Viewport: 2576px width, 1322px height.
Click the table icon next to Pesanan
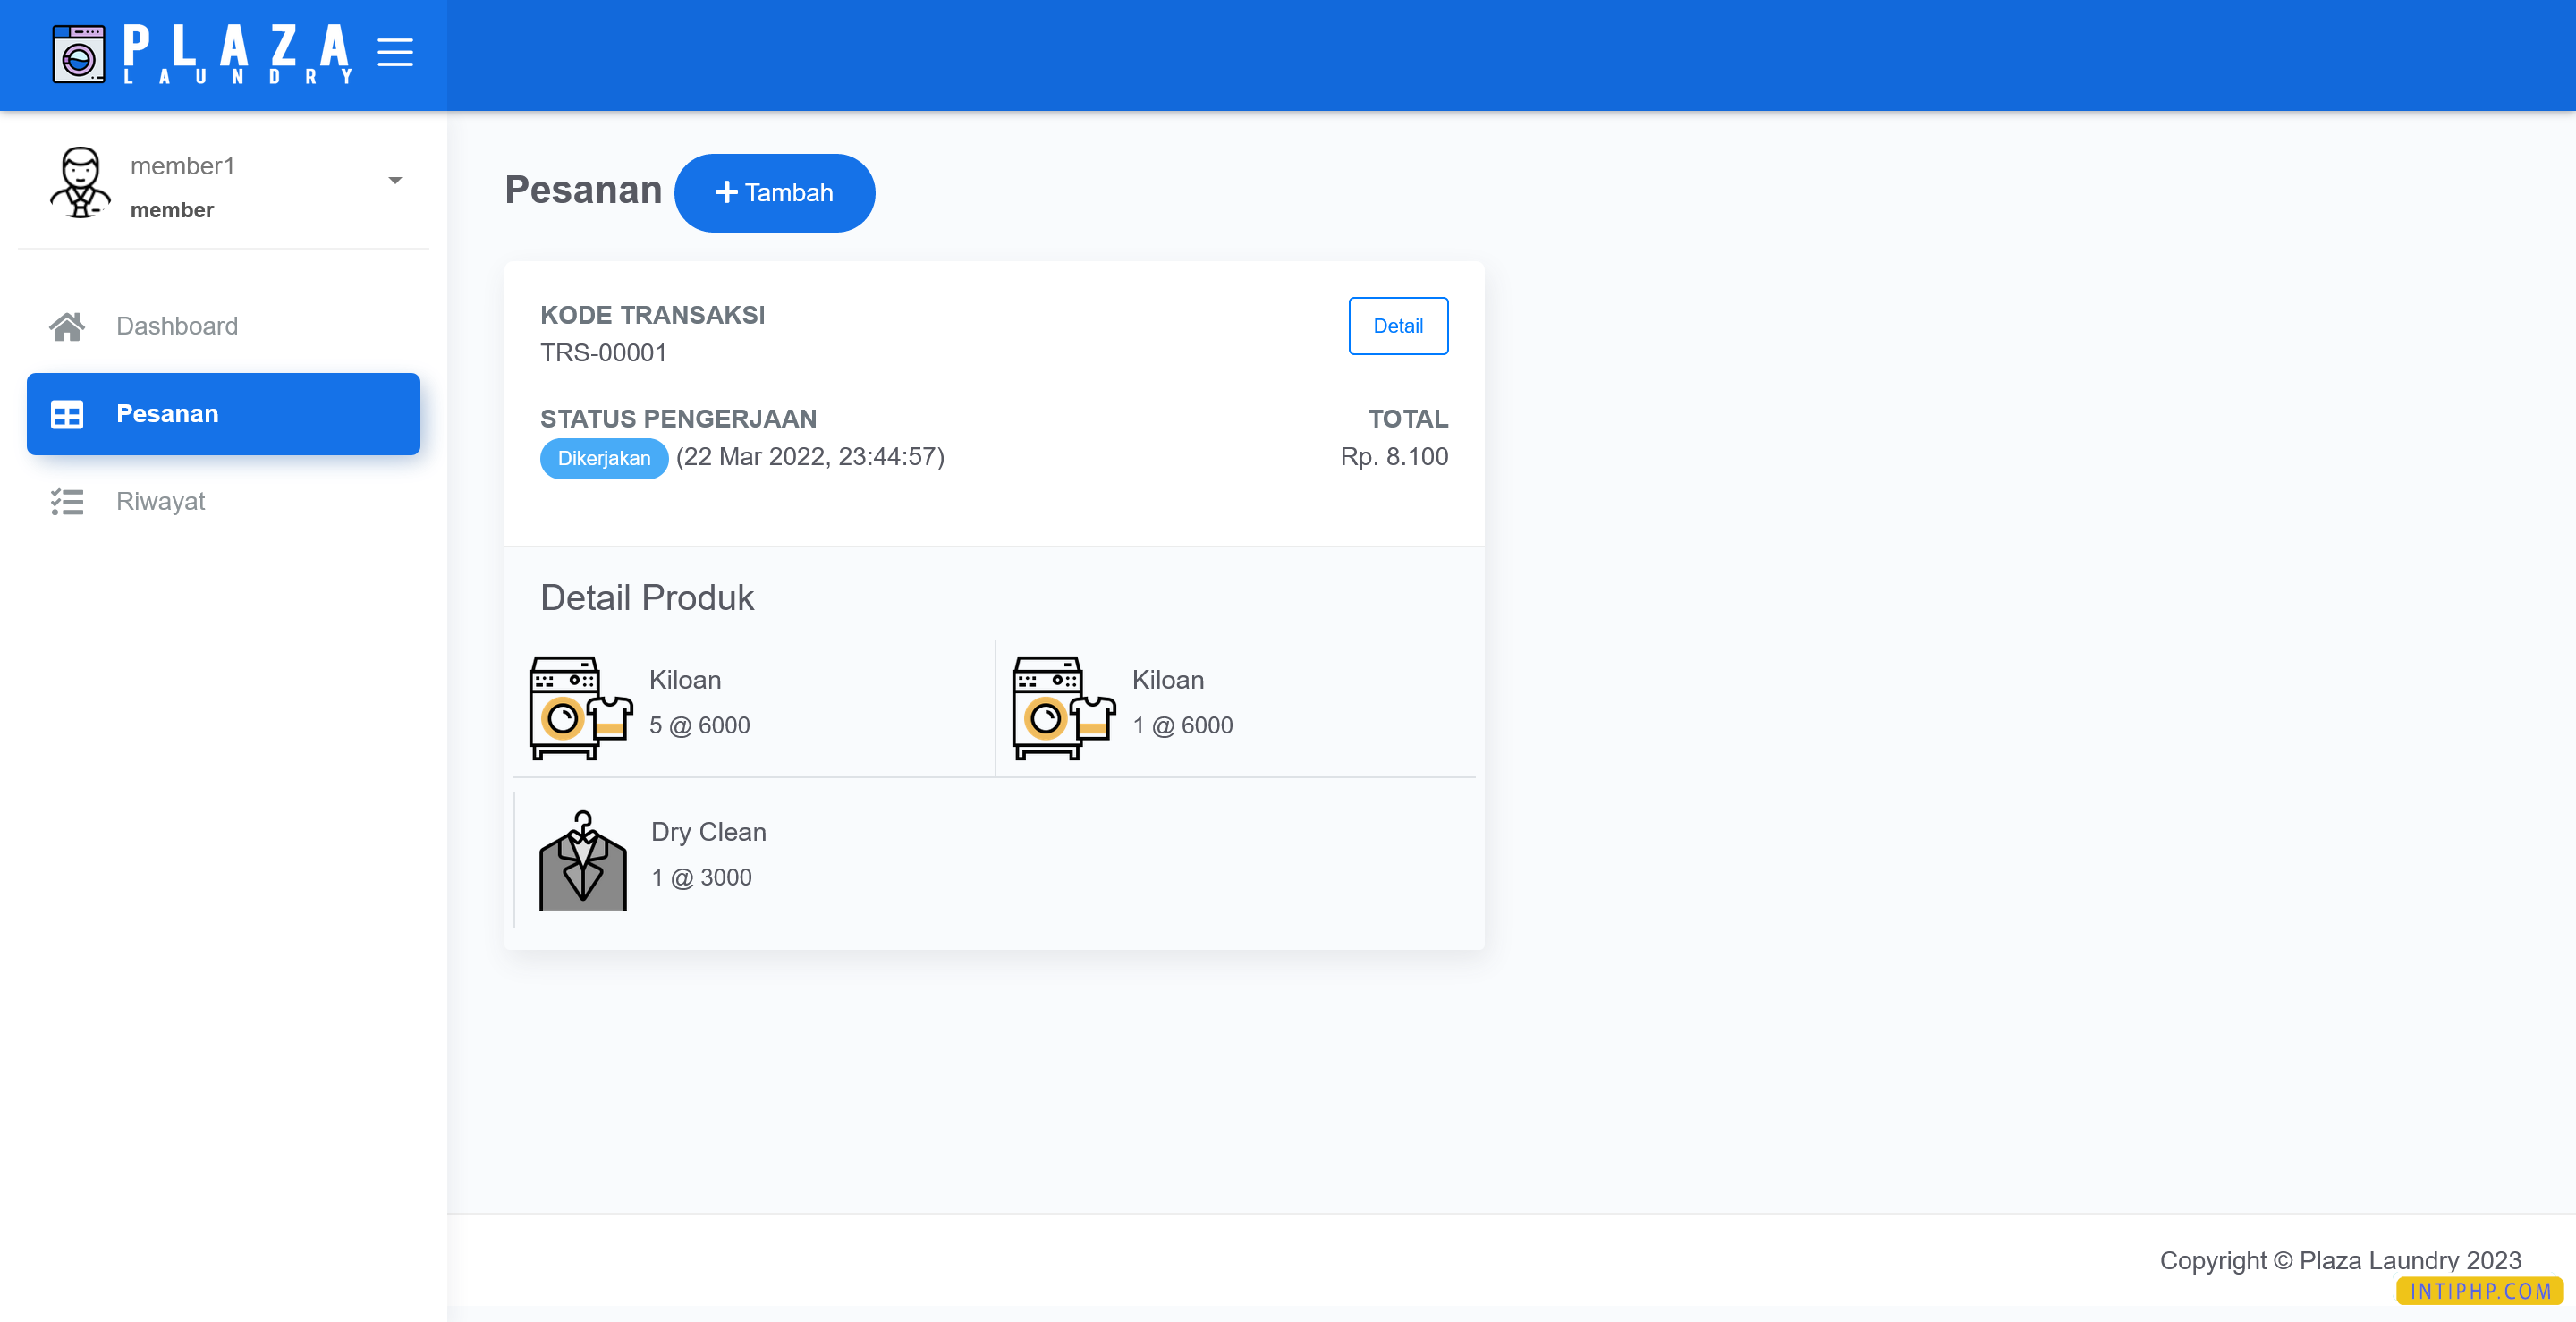tap(67, 414)
